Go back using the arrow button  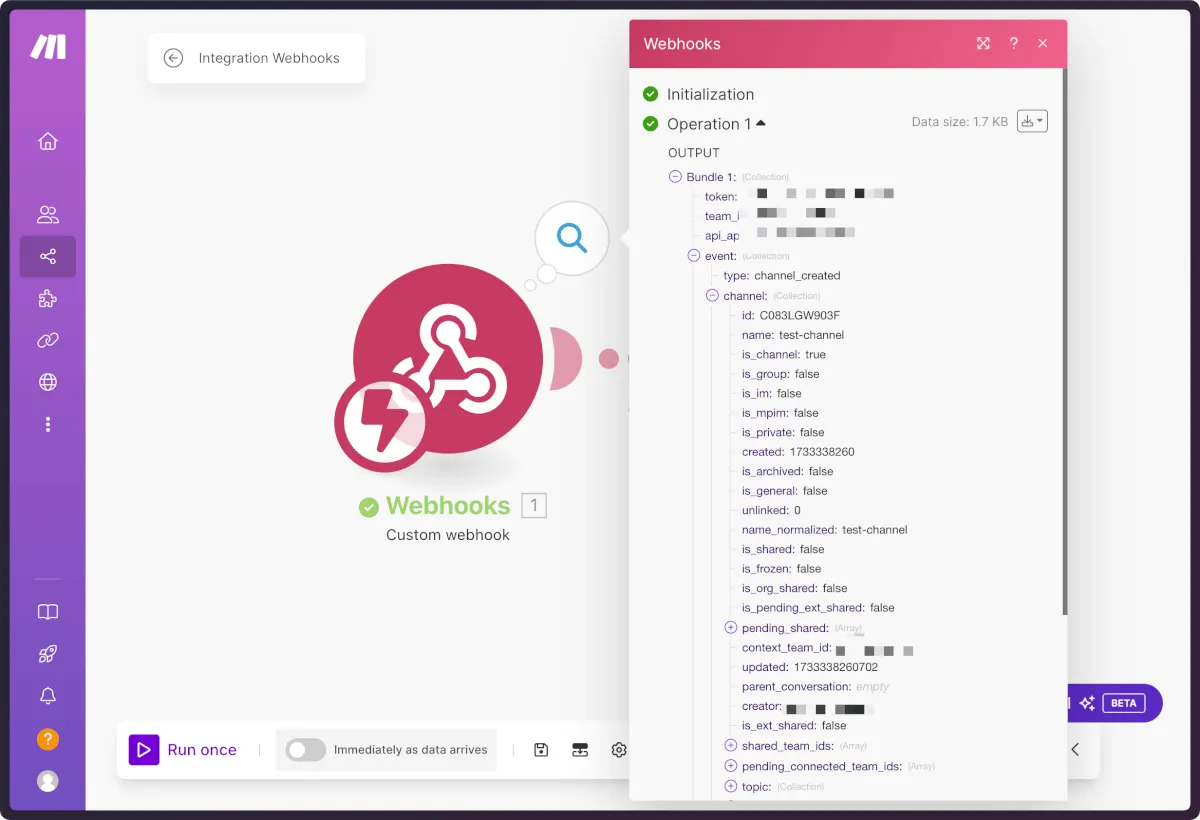tap(173, 58)
